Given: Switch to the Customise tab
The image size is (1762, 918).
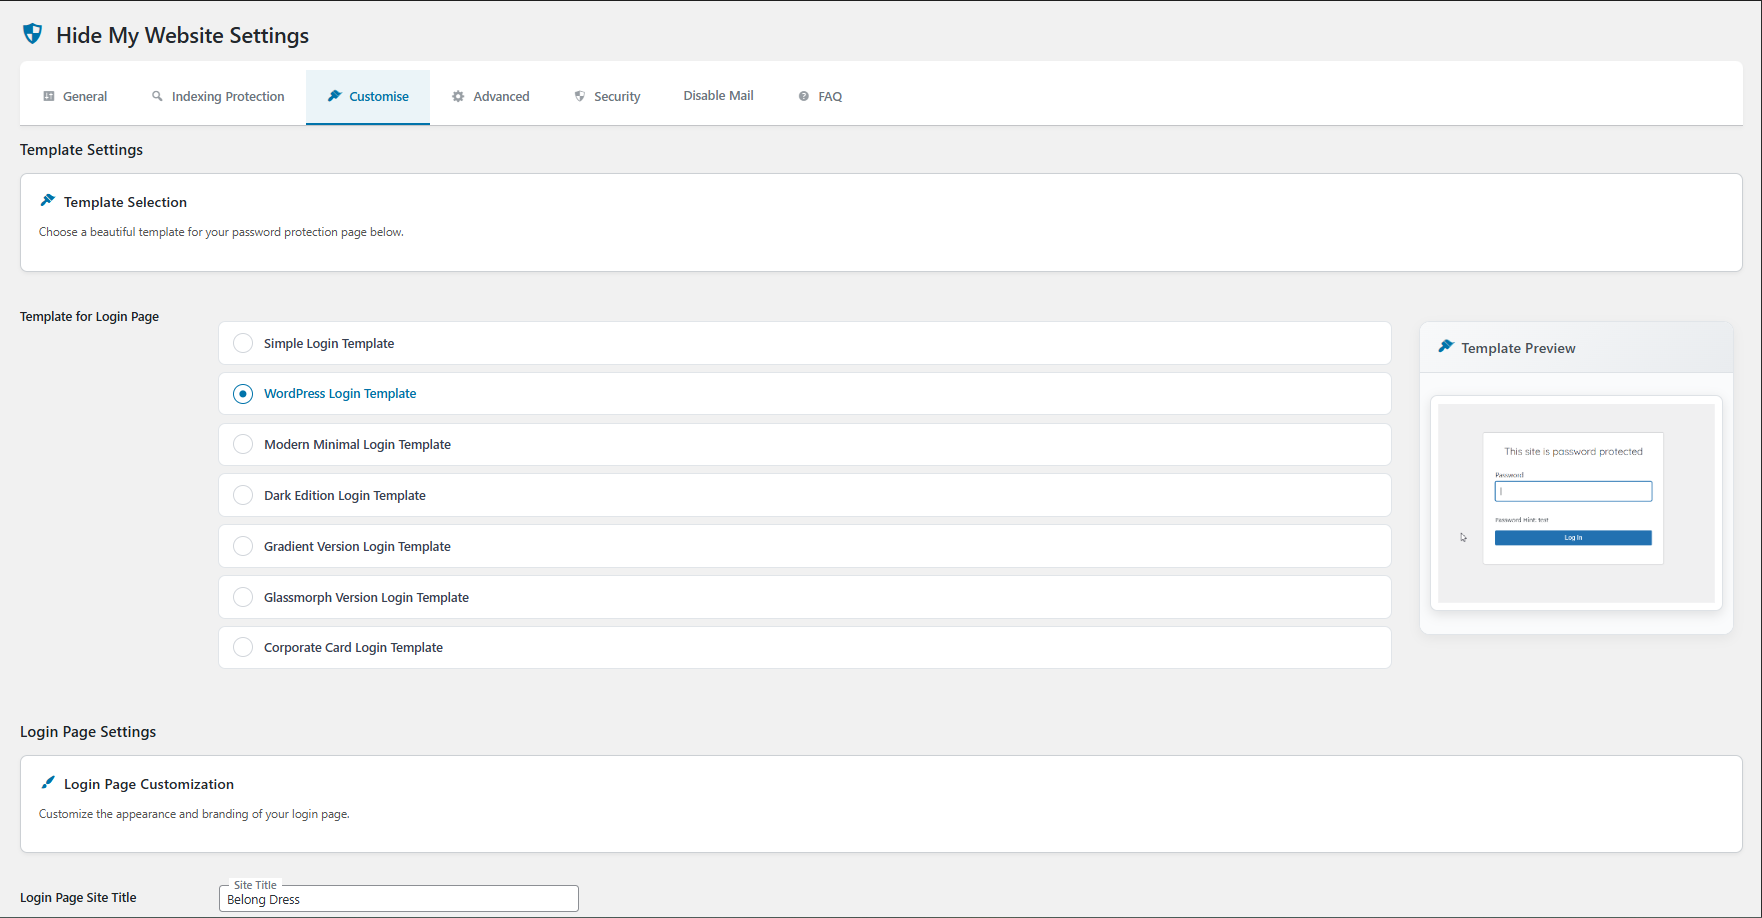Looking at the screenshot, I should pos(368,96).
